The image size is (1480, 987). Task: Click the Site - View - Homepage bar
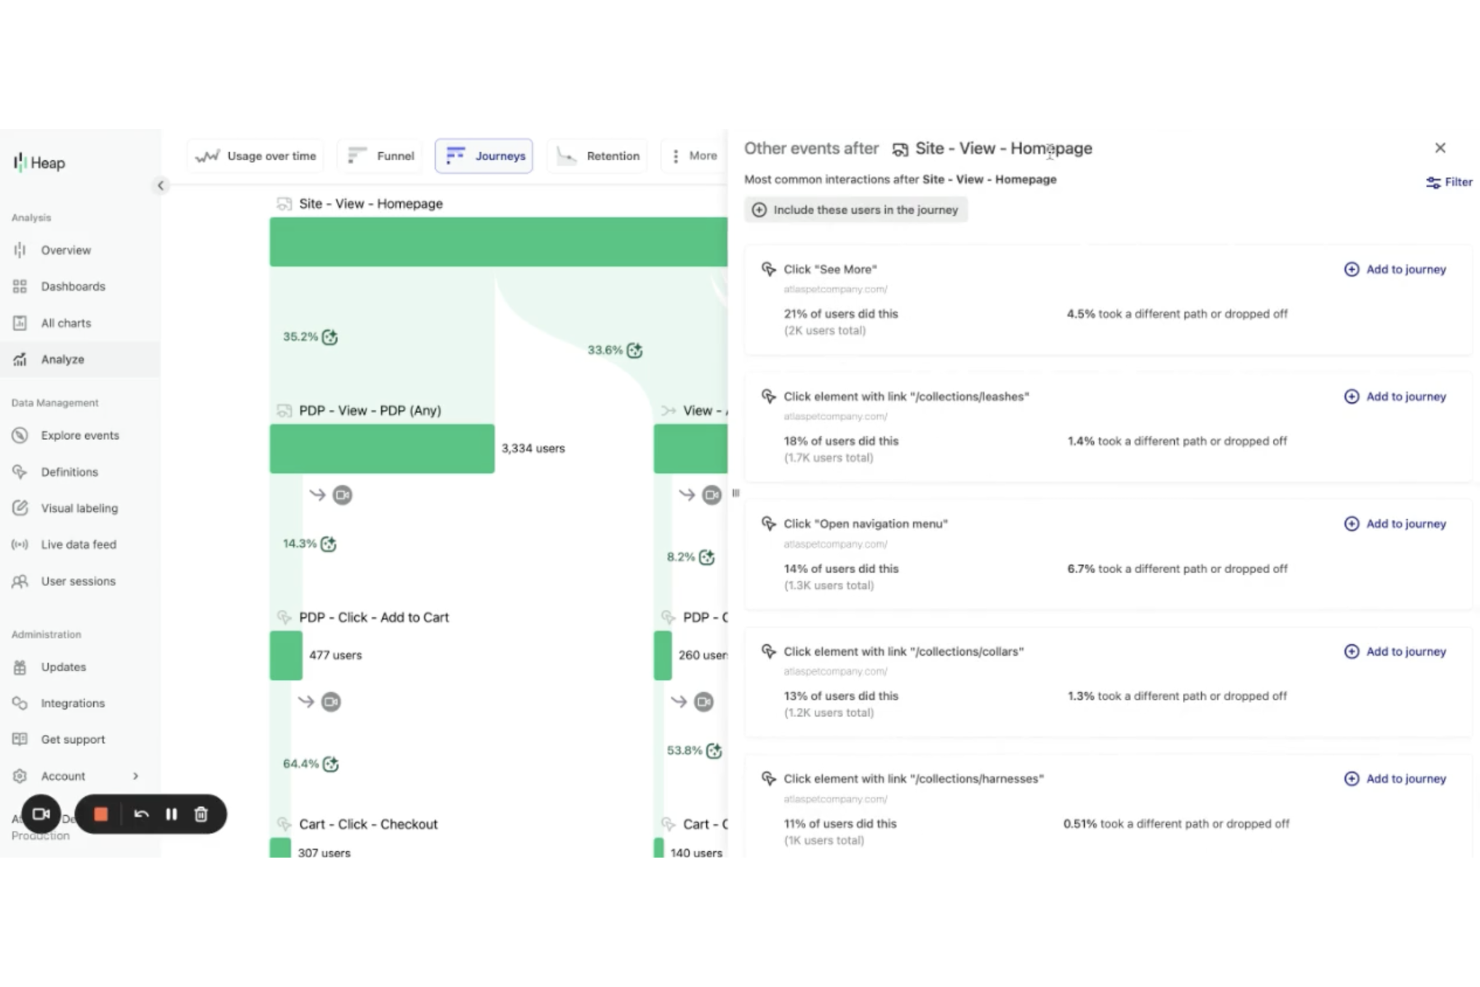tap(498, 242)
